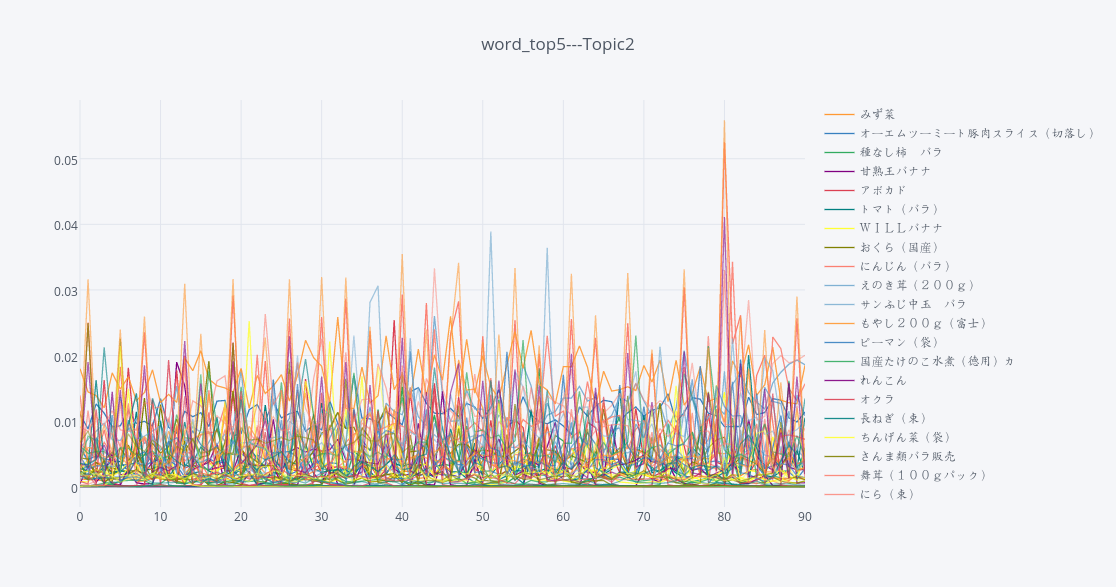
Task: Click the yellow line swatch for ちんげん菜（袋）
Action: point(839,437)
